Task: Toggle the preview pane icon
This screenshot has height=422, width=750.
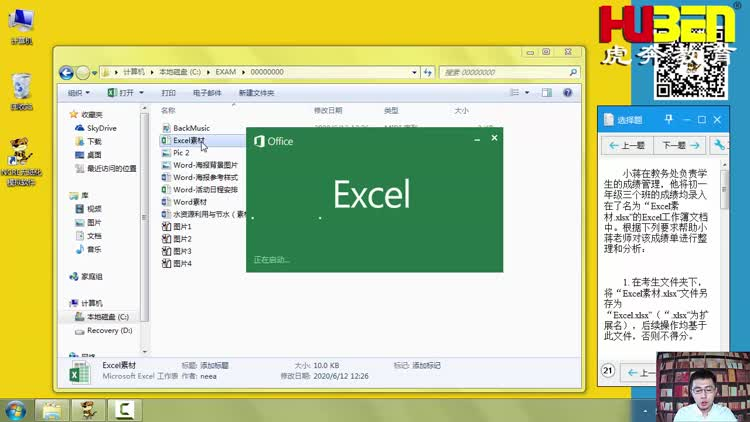Action: coord(548,92)
